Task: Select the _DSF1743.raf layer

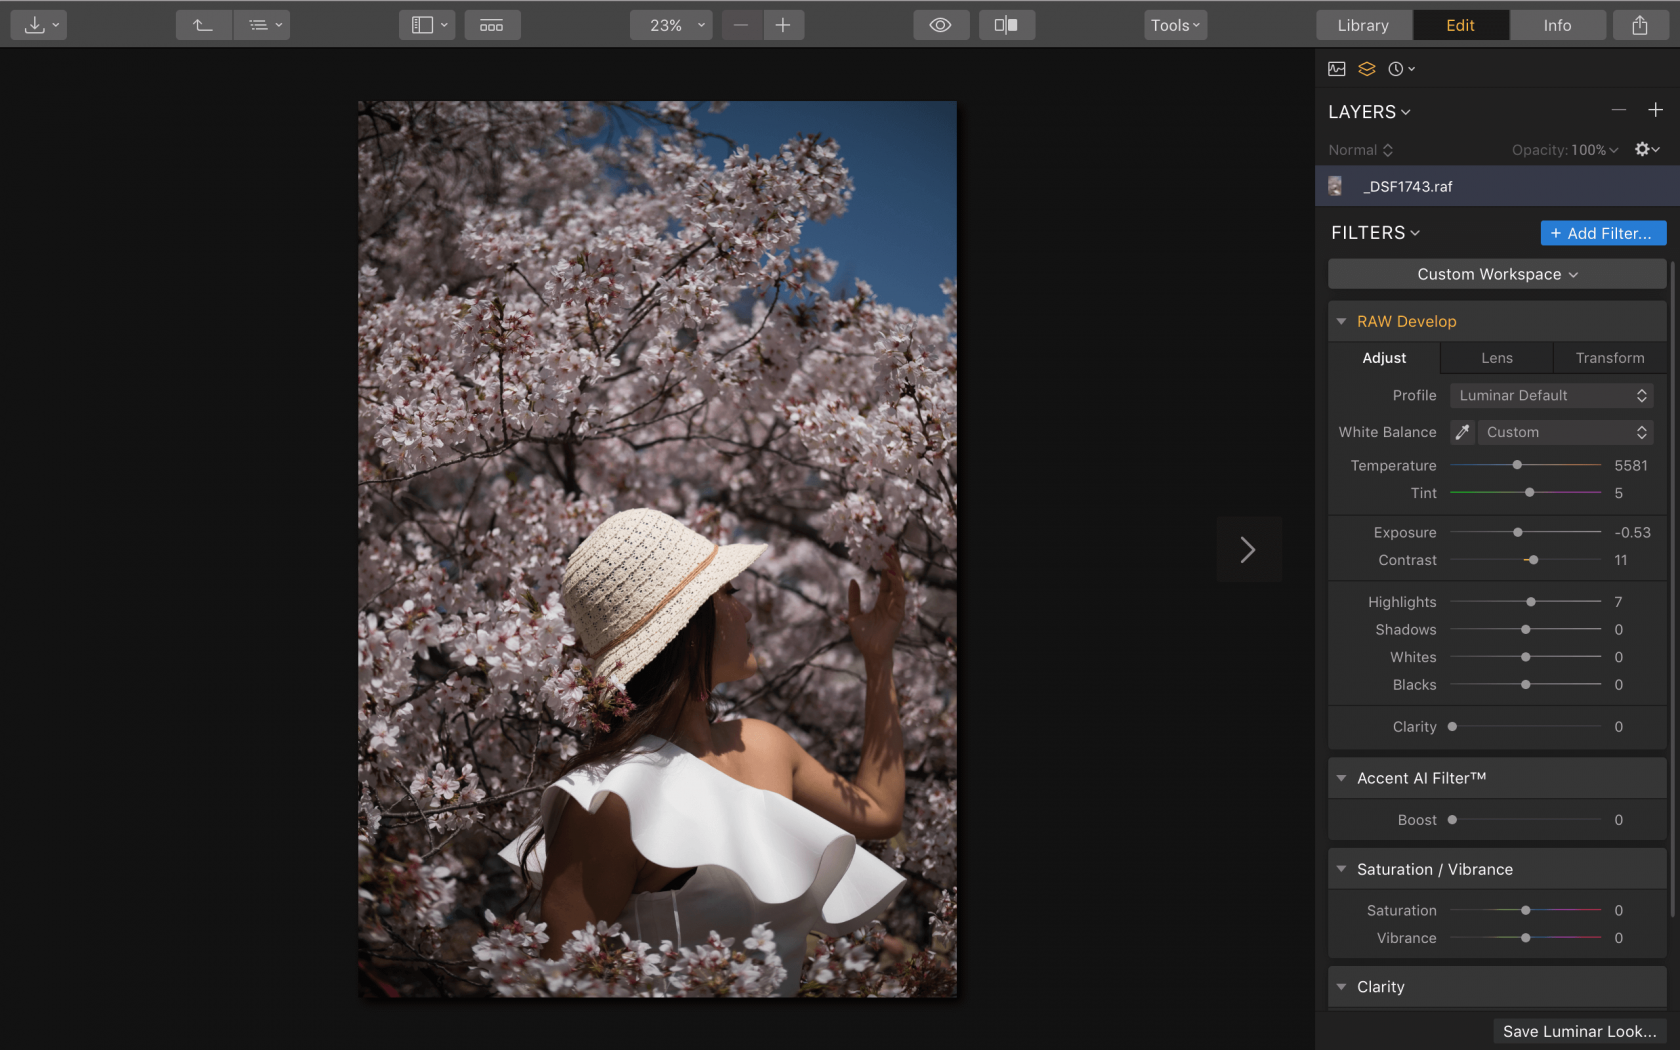Action: coord(1497,186)
